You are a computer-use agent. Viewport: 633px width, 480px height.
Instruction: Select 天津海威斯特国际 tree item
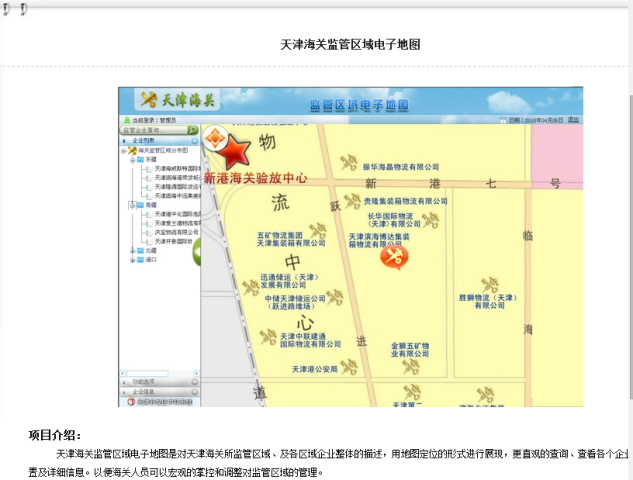tap(177, 168)
